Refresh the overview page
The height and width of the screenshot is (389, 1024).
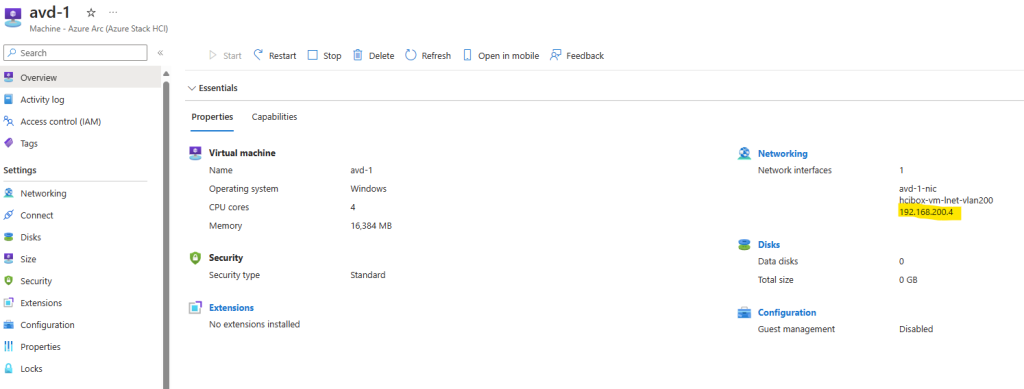pyautogui.click(x=428, y=55)
